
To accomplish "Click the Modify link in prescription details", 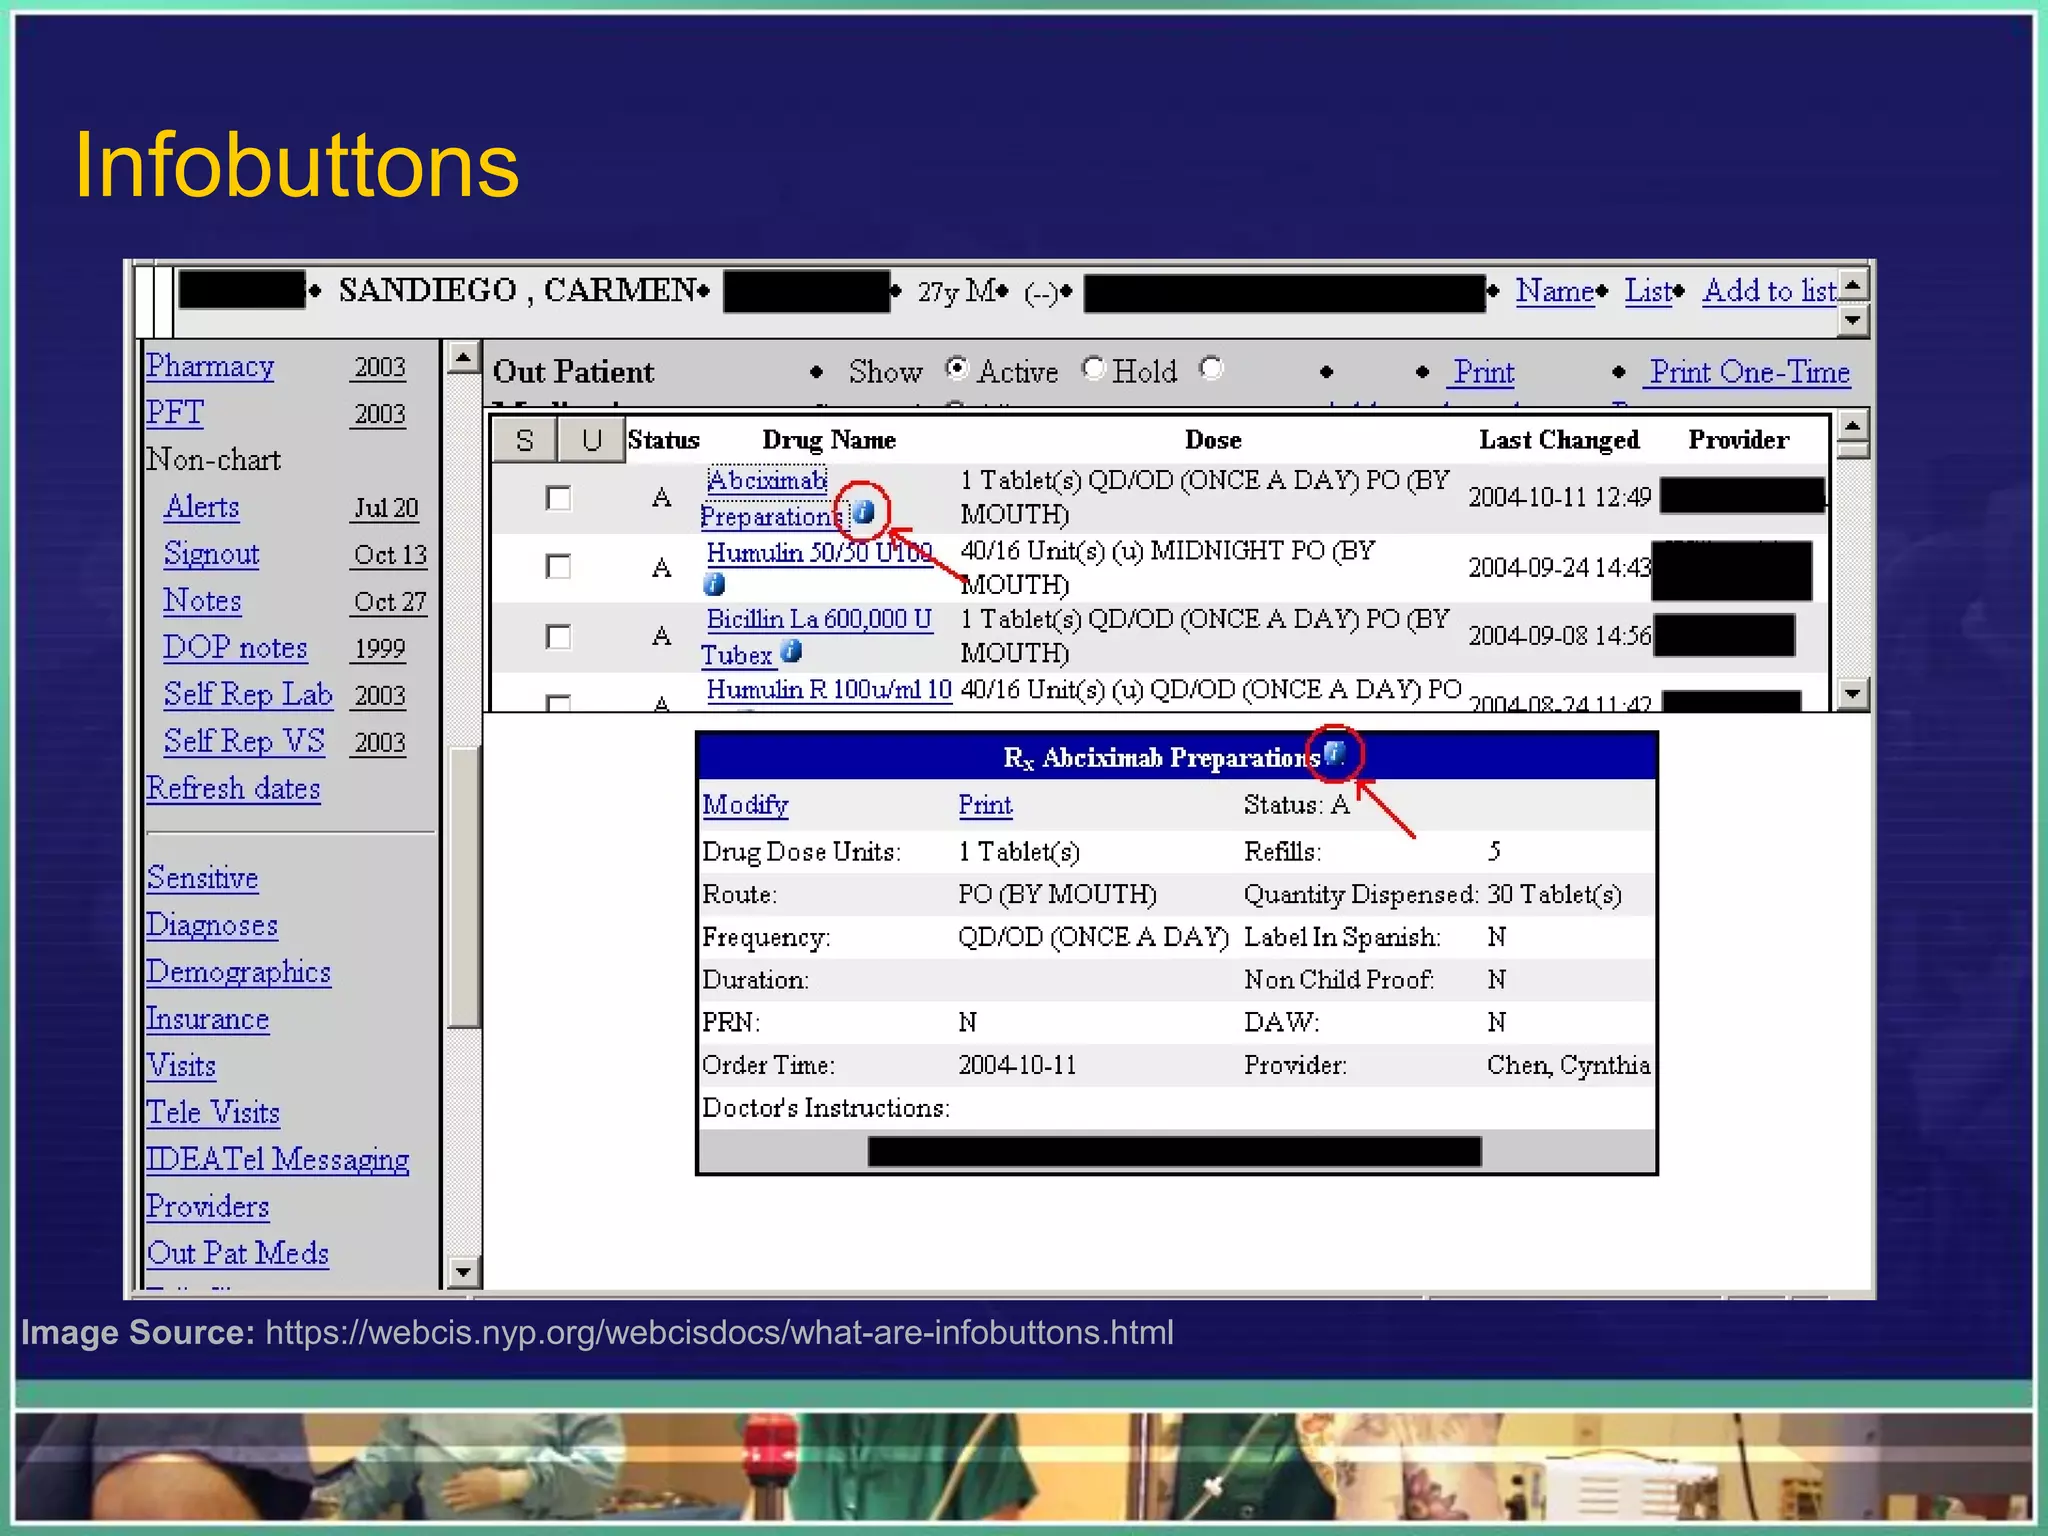I will coord(745,805).
